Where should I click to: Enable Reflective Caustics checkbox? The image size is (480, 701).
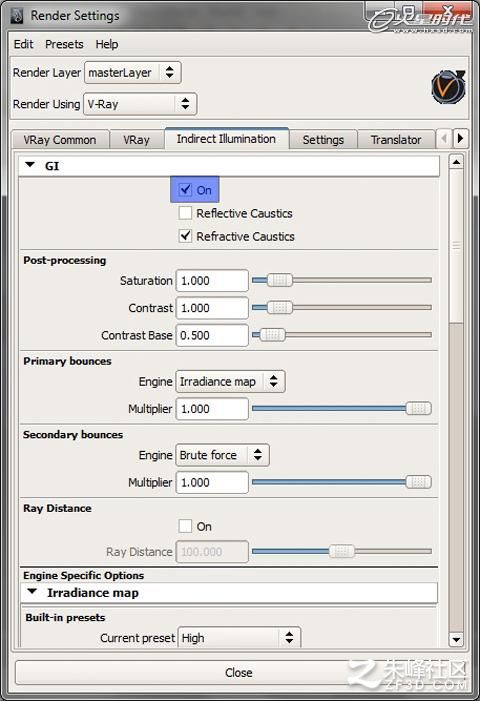(185, 213)
